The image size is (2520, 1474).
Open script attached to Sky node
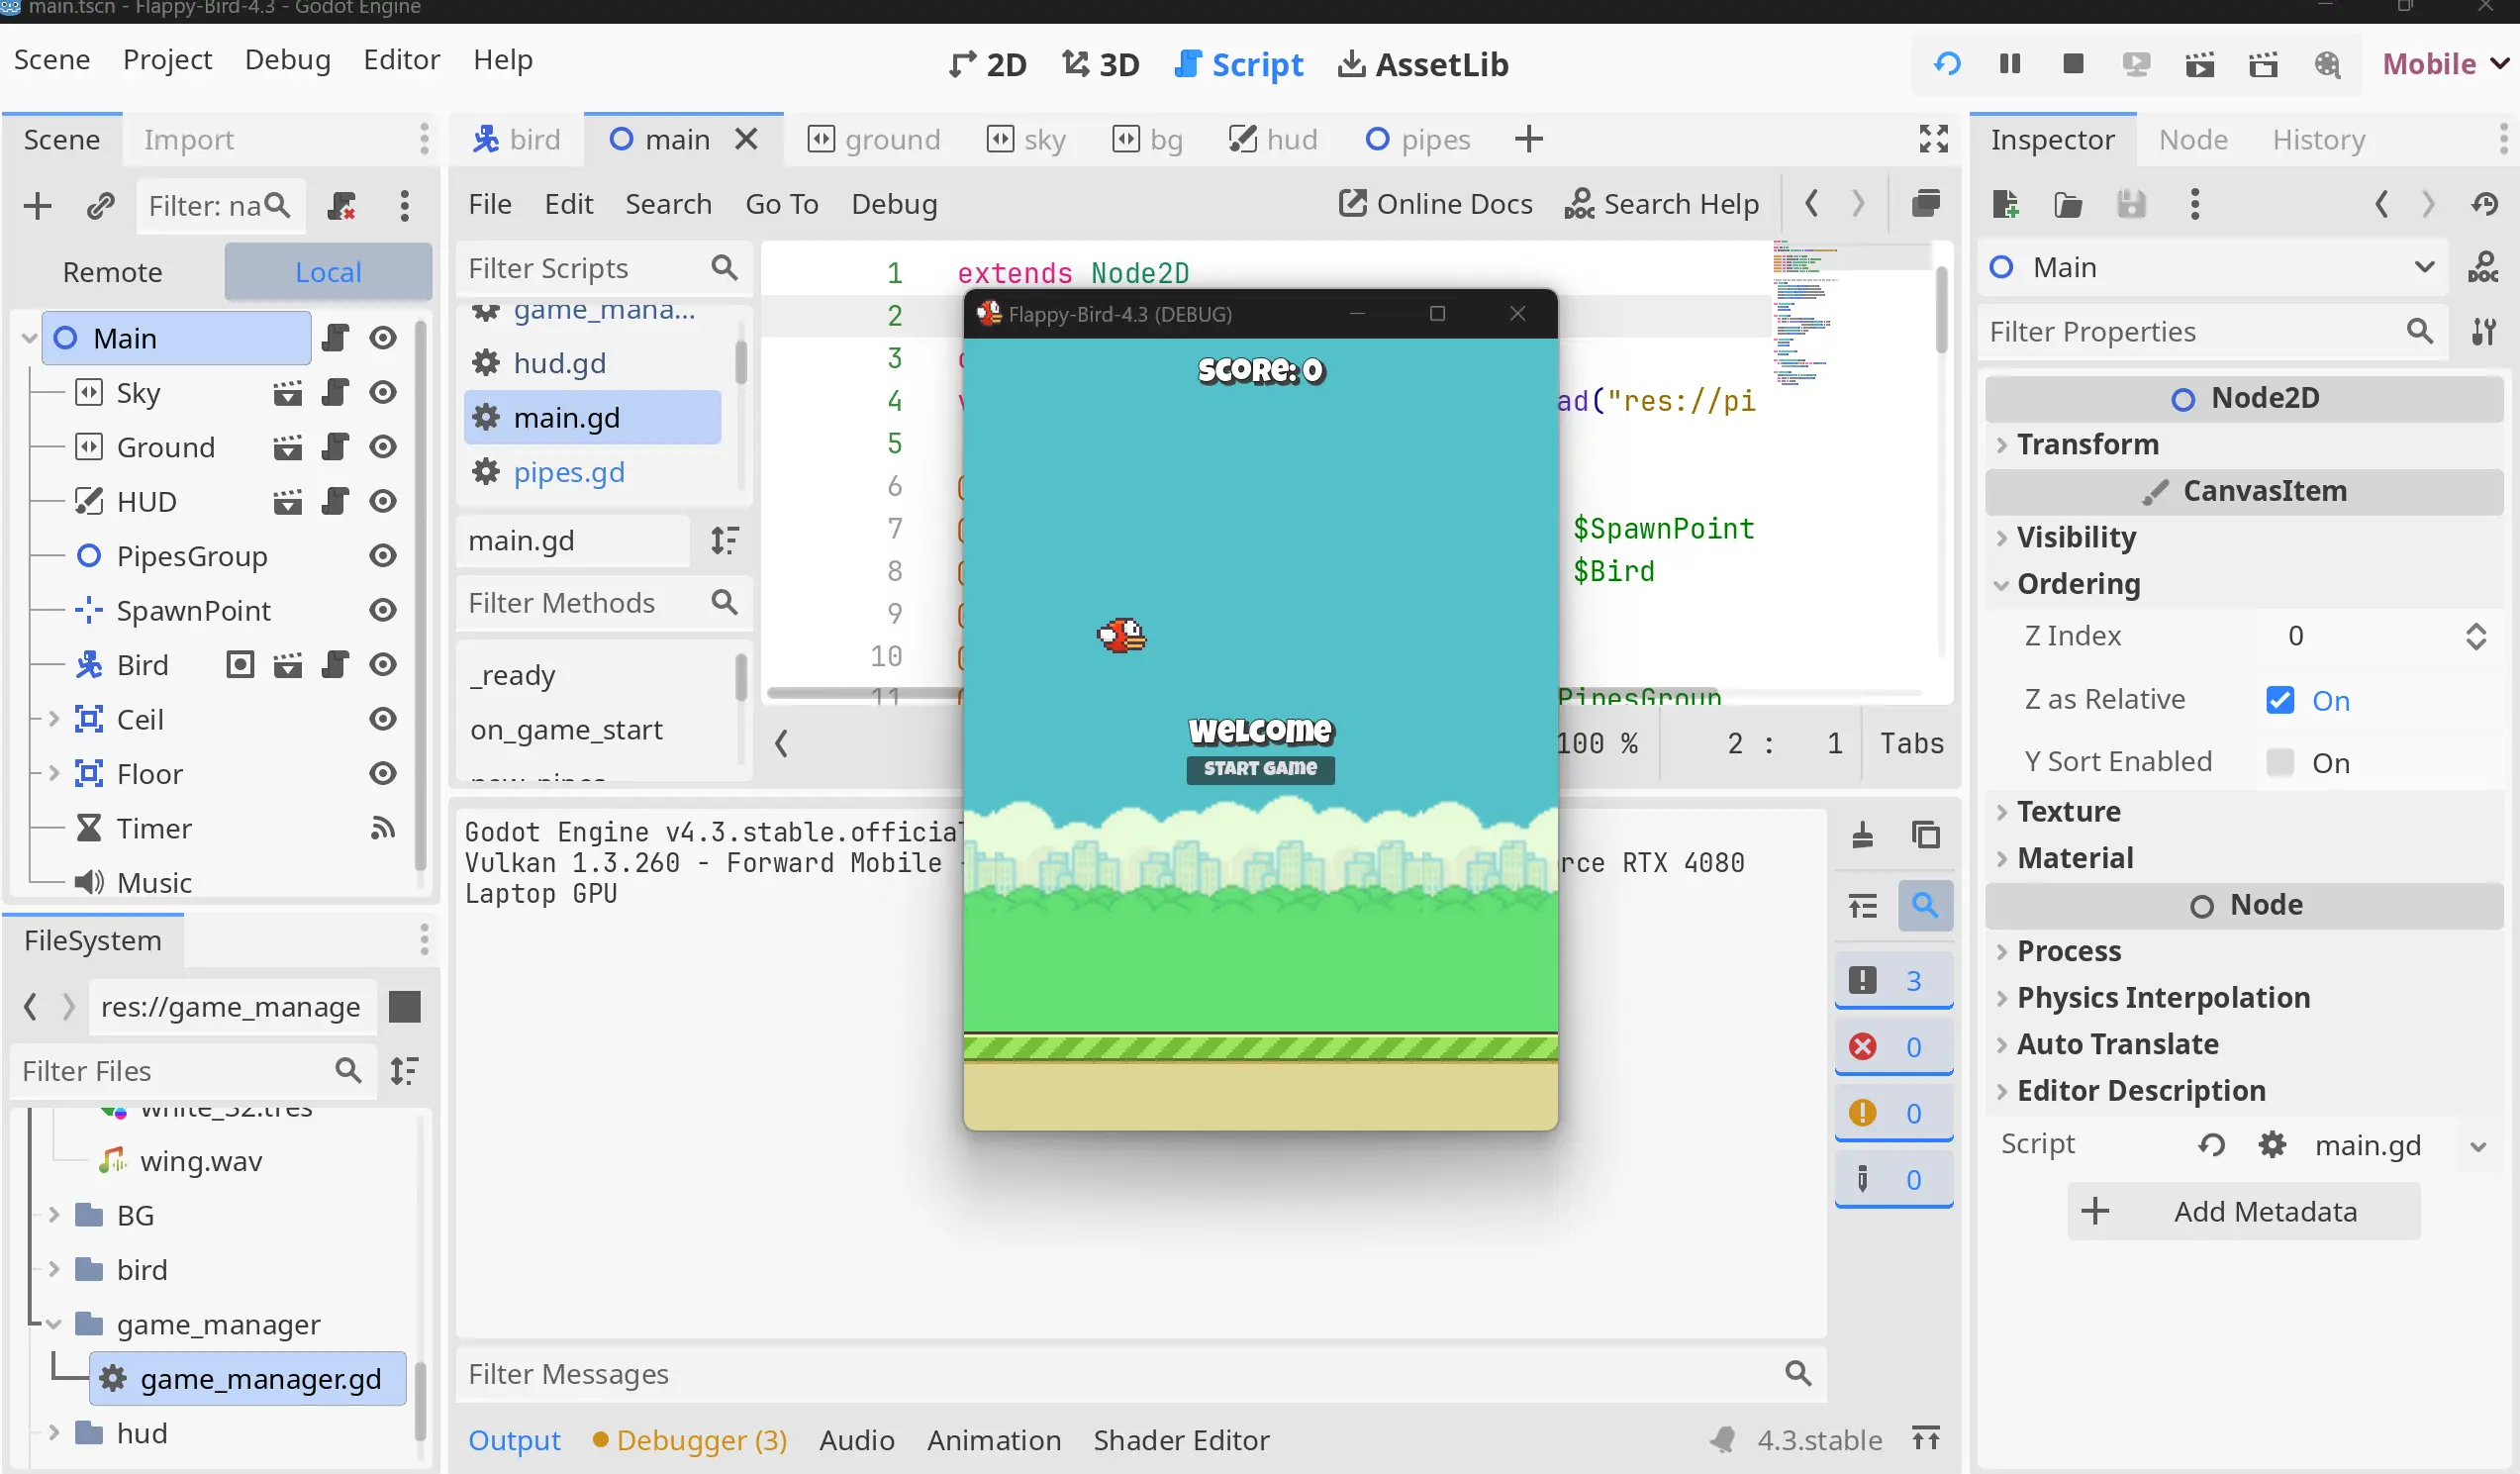click(335, 393)
